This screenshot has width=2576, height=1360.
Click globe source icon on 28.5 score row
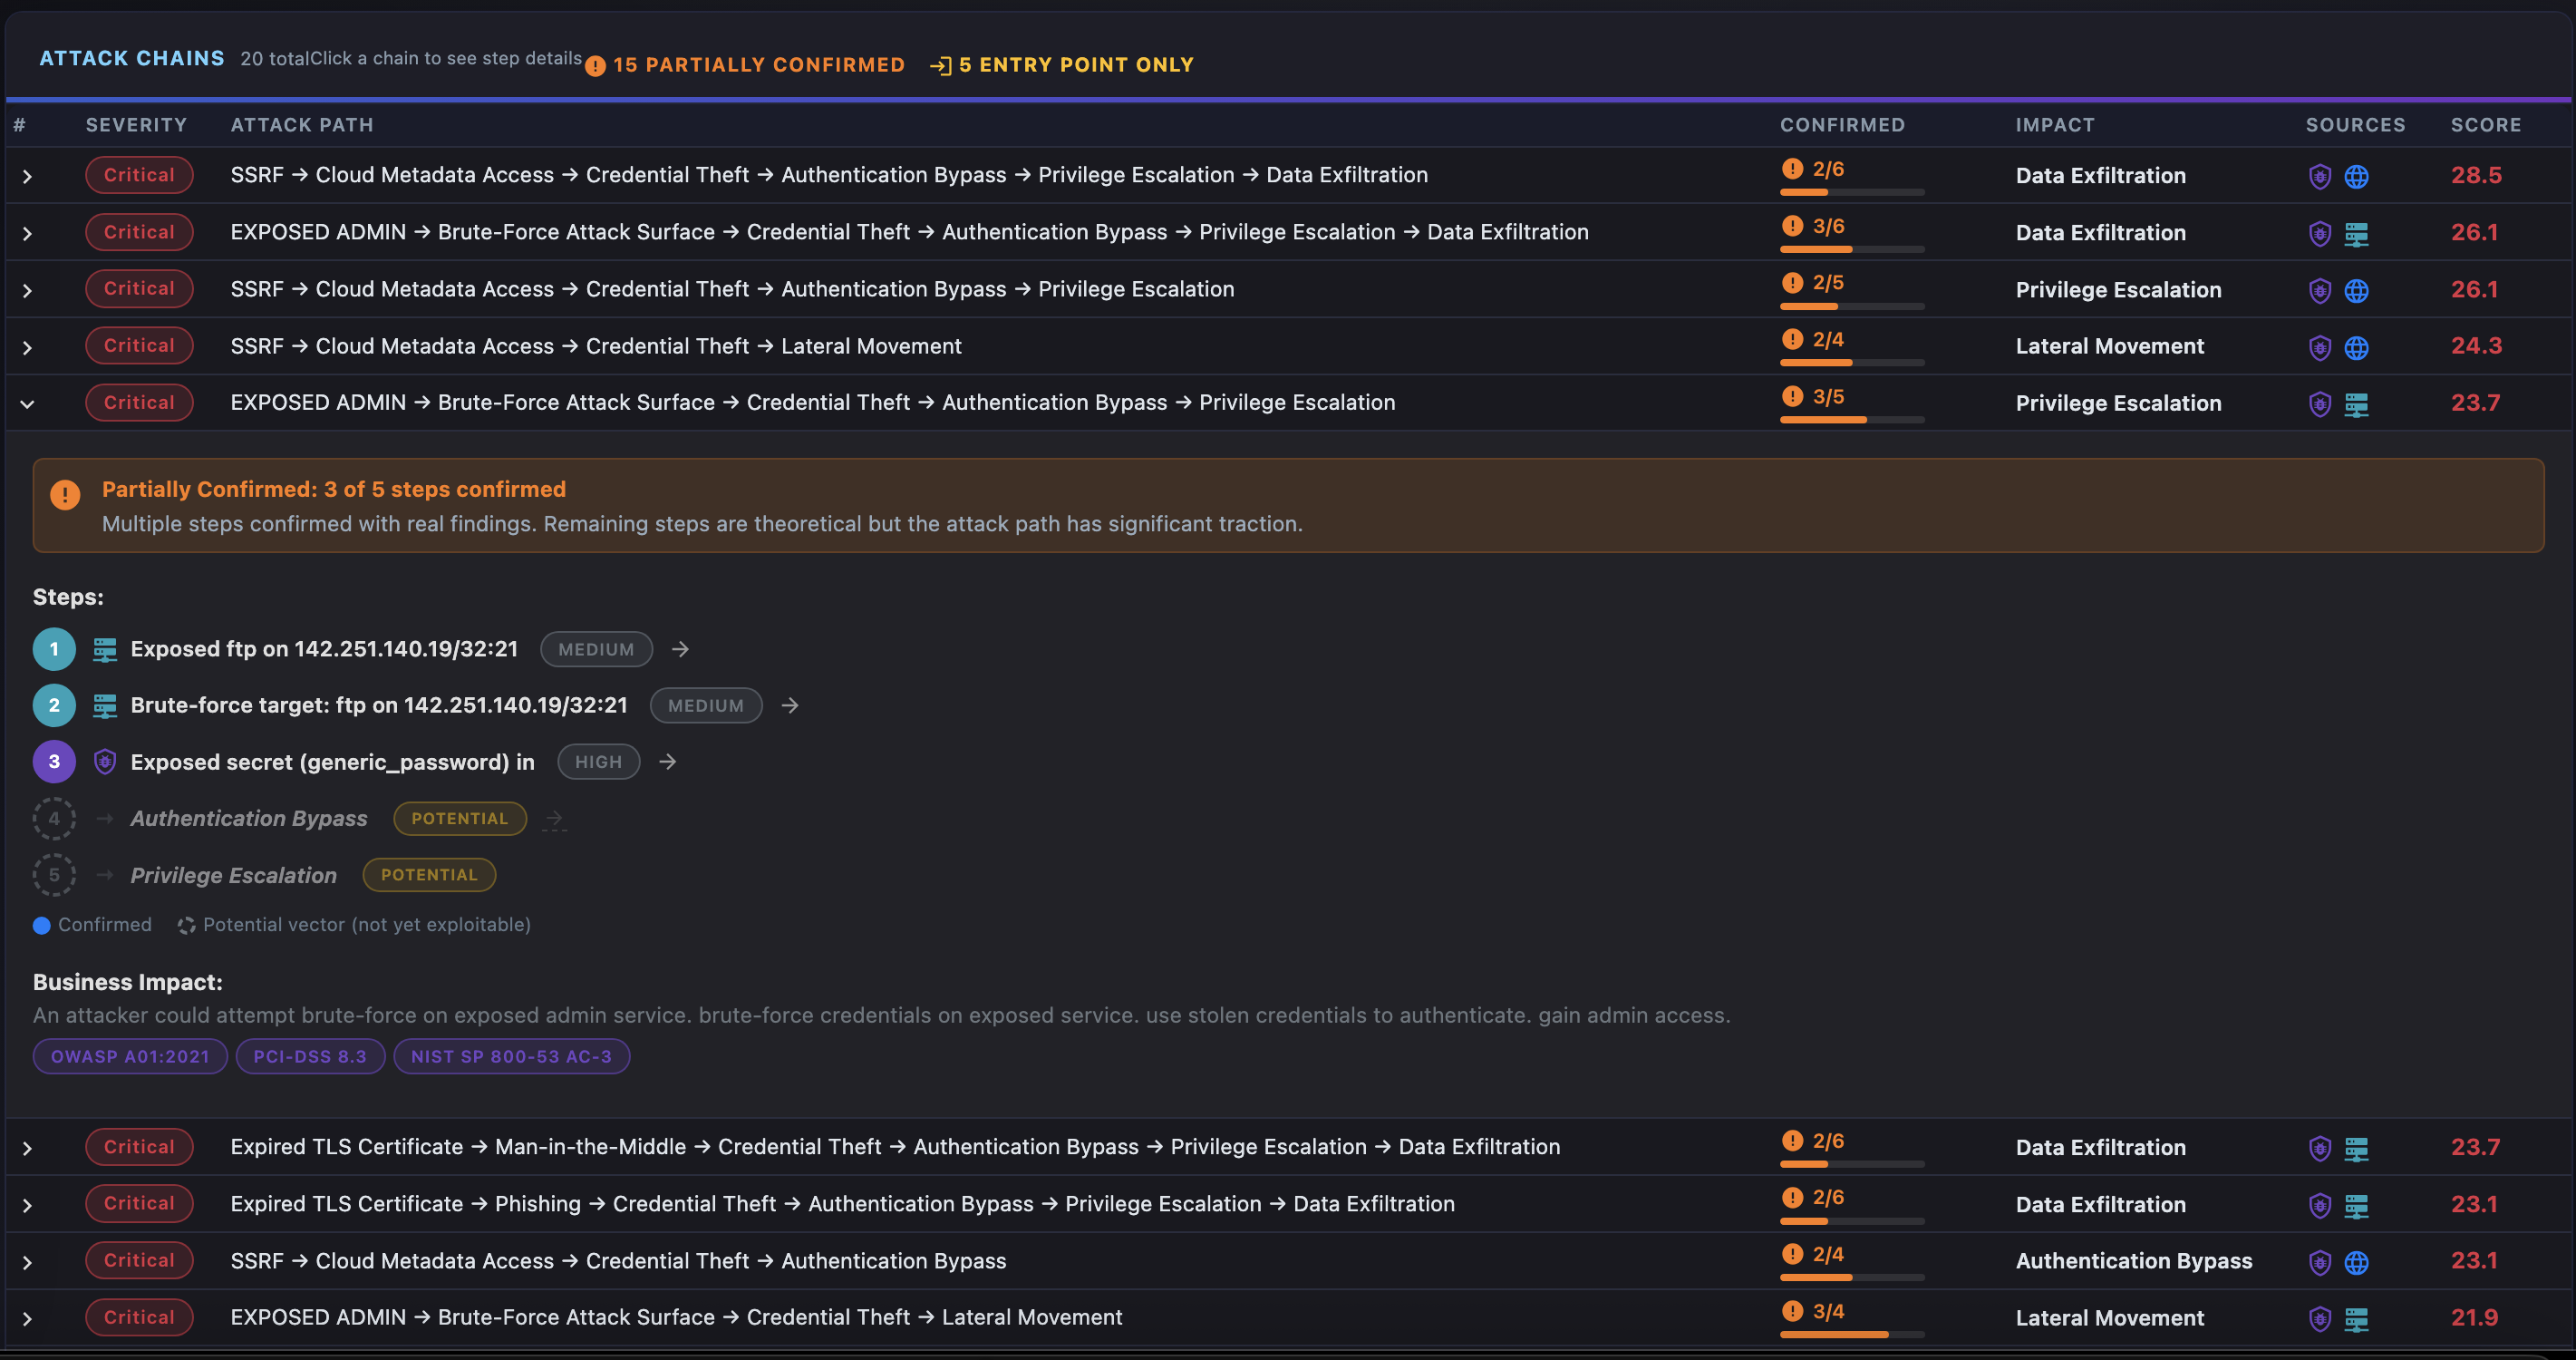point(2356,177)
